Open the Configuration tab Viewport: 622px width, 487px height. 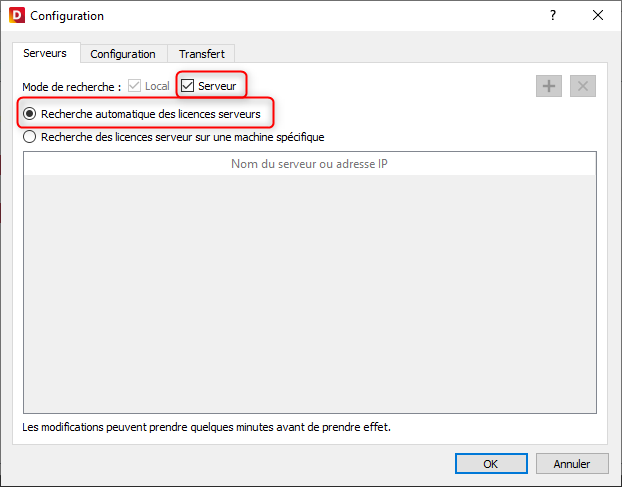click(123, 54)
